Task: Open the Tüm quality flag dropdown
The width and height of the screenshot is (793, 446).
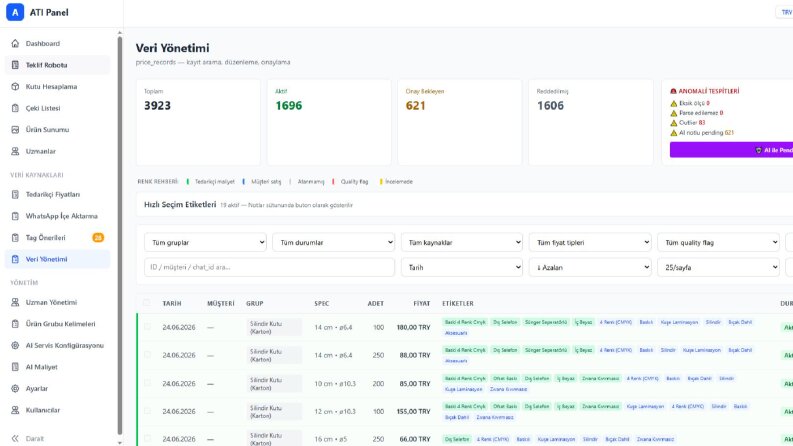Action: (719, 242)
